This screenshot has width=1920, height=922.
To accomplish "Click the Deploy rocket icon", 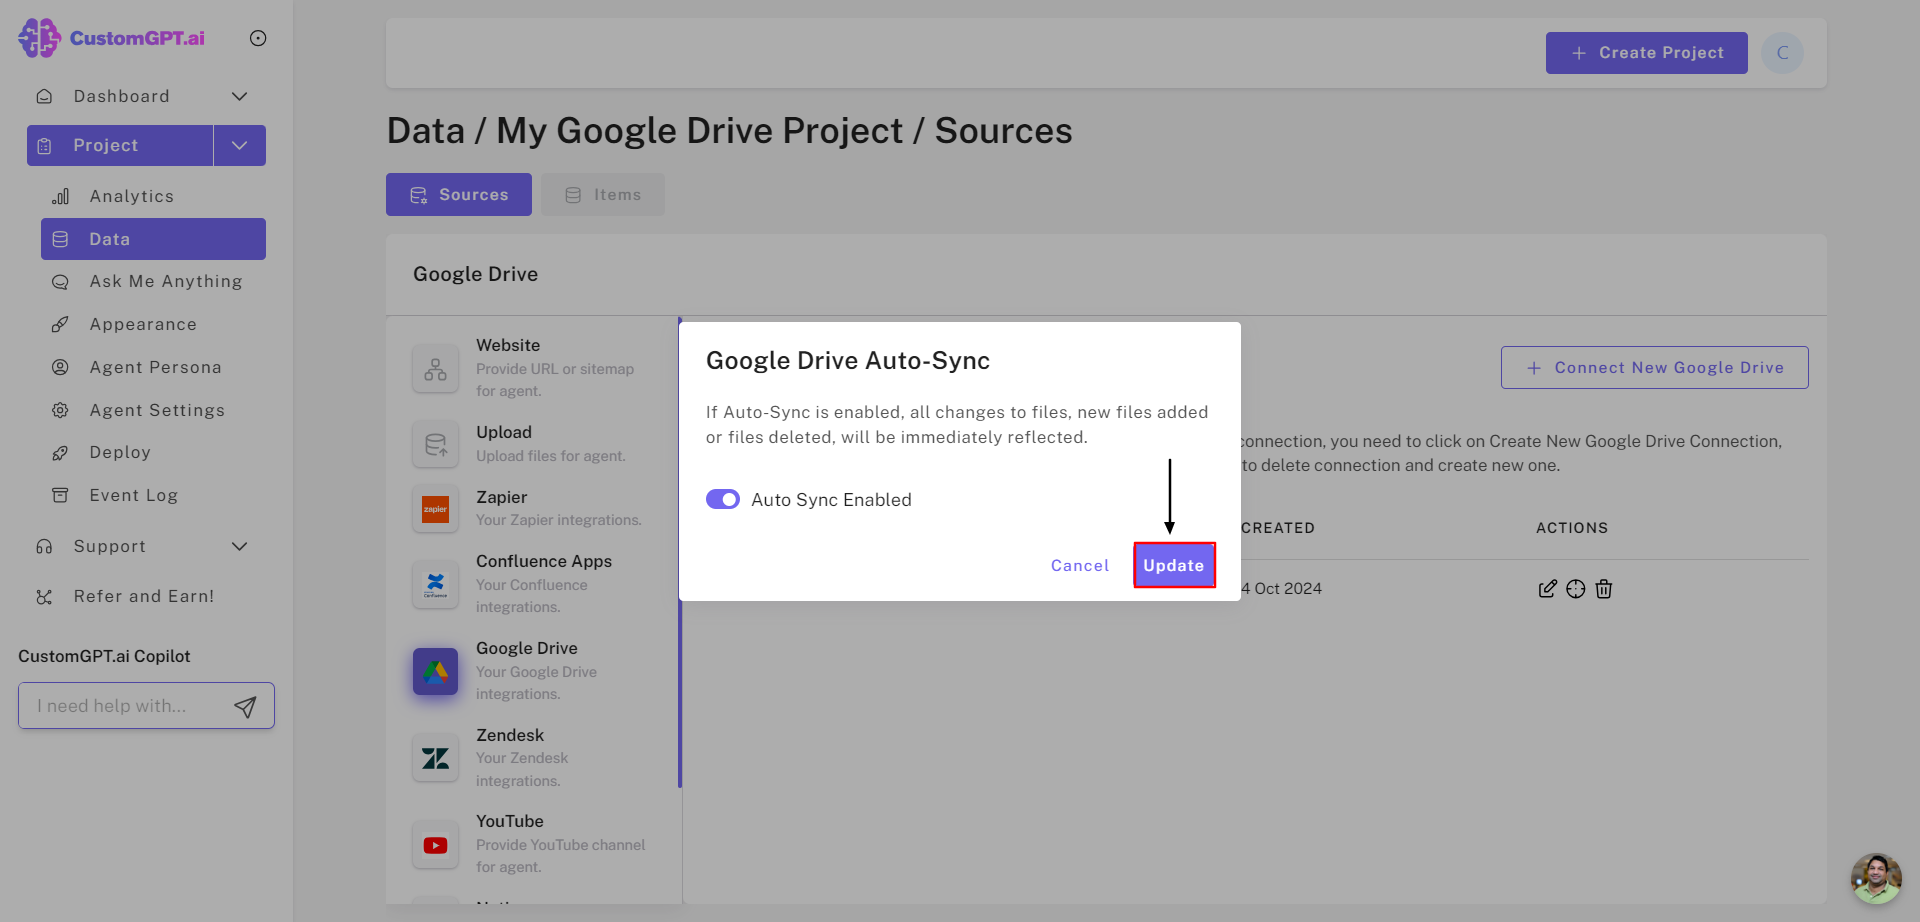I will pyautogui.click(x=60, y=453).
